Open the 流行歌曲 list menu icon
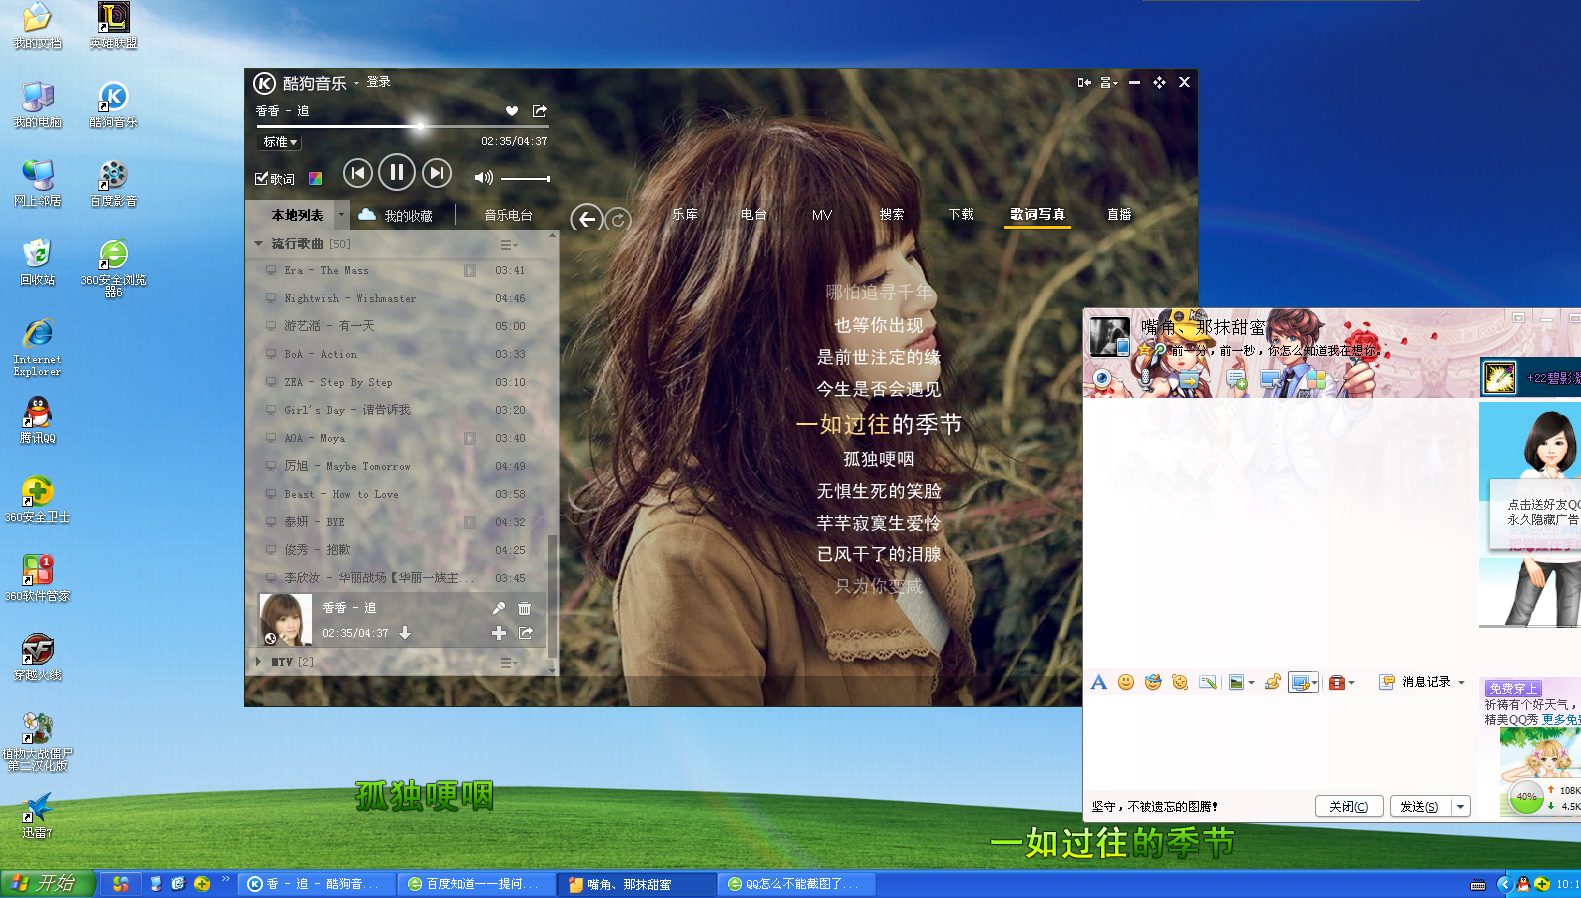Viewport: 1581px width, 898px height. pyautogui.click(x=508, y=245)
